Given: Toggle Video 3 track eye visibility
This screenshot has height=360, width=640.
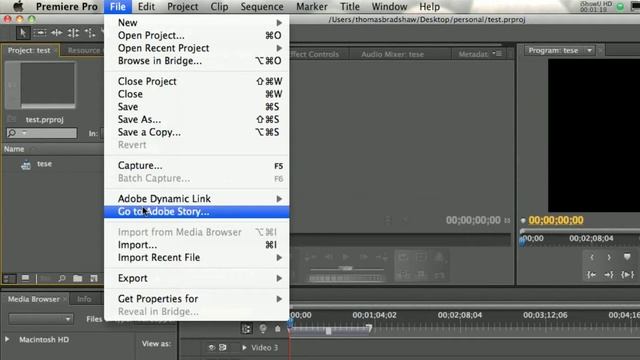Looking at the screenshot, I should coord(211,348).
